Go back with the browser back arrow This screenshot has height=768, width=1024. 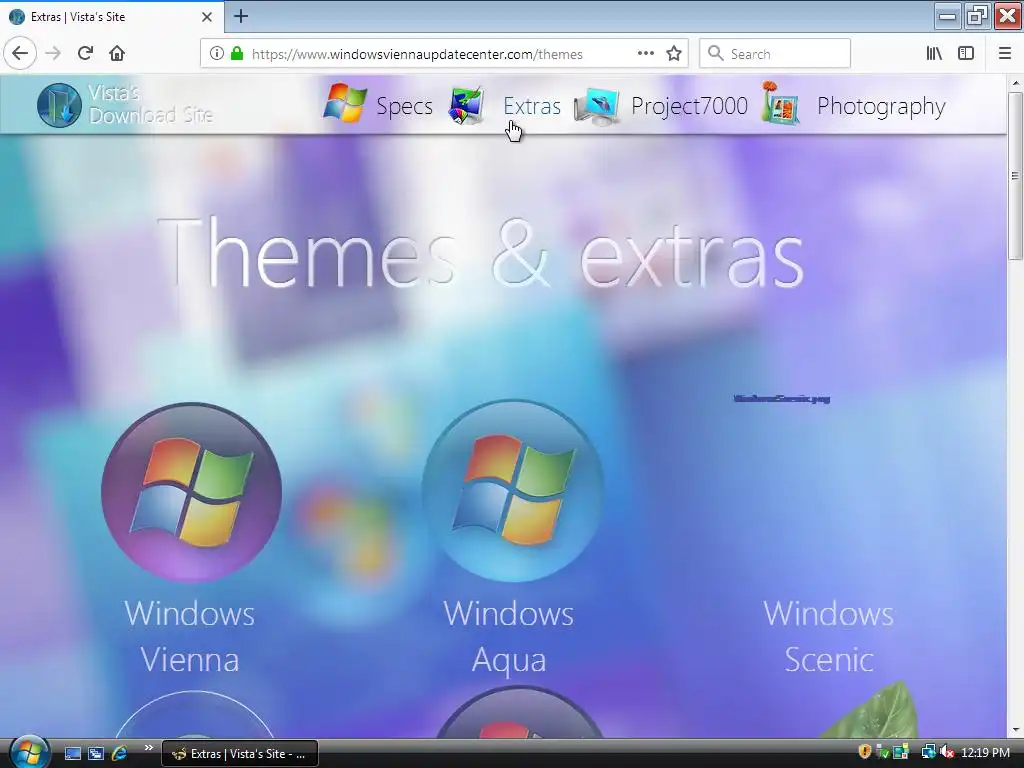coord(20,53)
